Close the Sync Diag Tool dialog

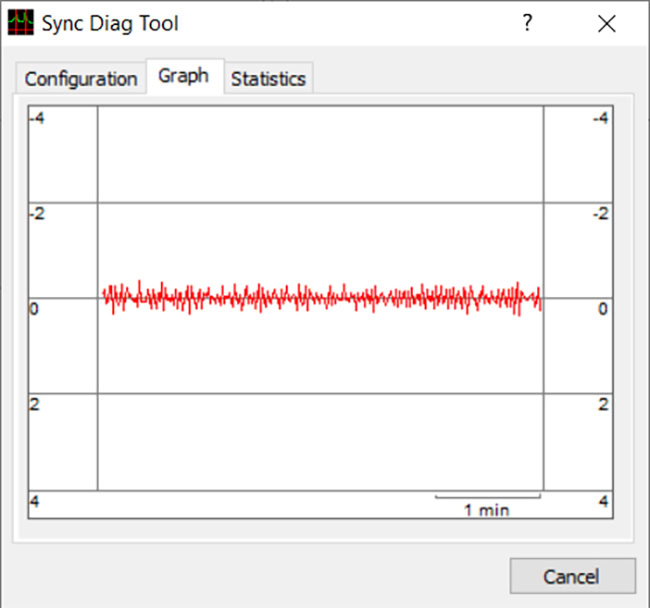click(606, 23)
